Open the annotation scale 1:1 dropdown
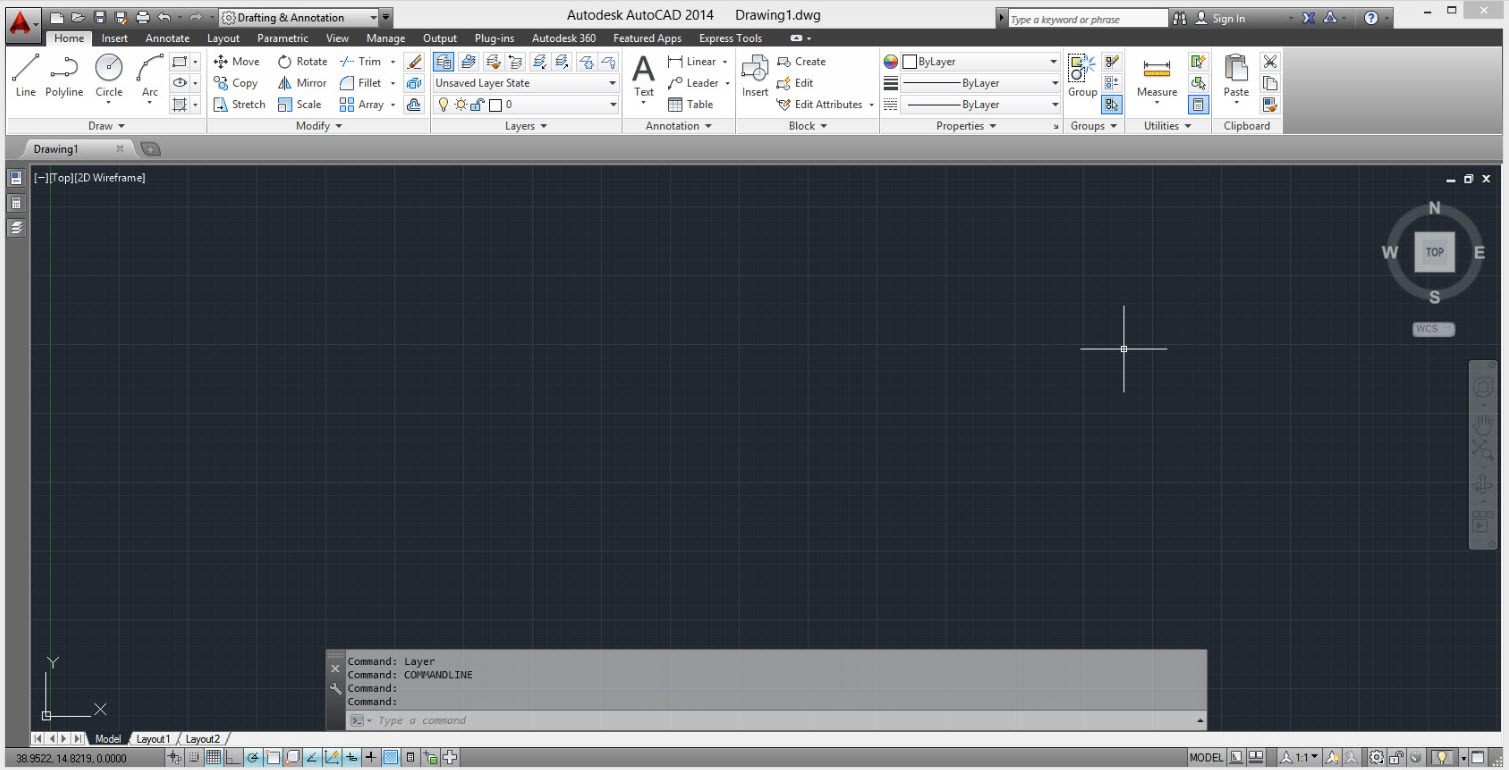Screen dimensions: 1509x770 point(1301,758)
